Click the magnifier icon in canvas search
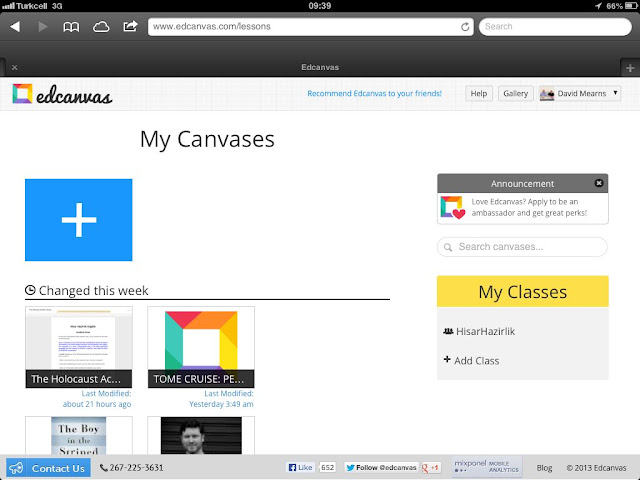This screenshot has height=480, width=640. [x=448, y=247]
